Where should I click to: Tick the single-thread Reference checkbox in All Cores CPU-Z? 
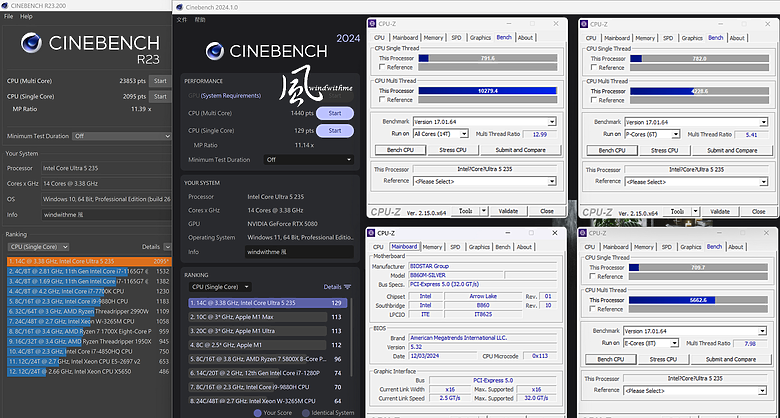pyautogui.click(x=382, y=67)
